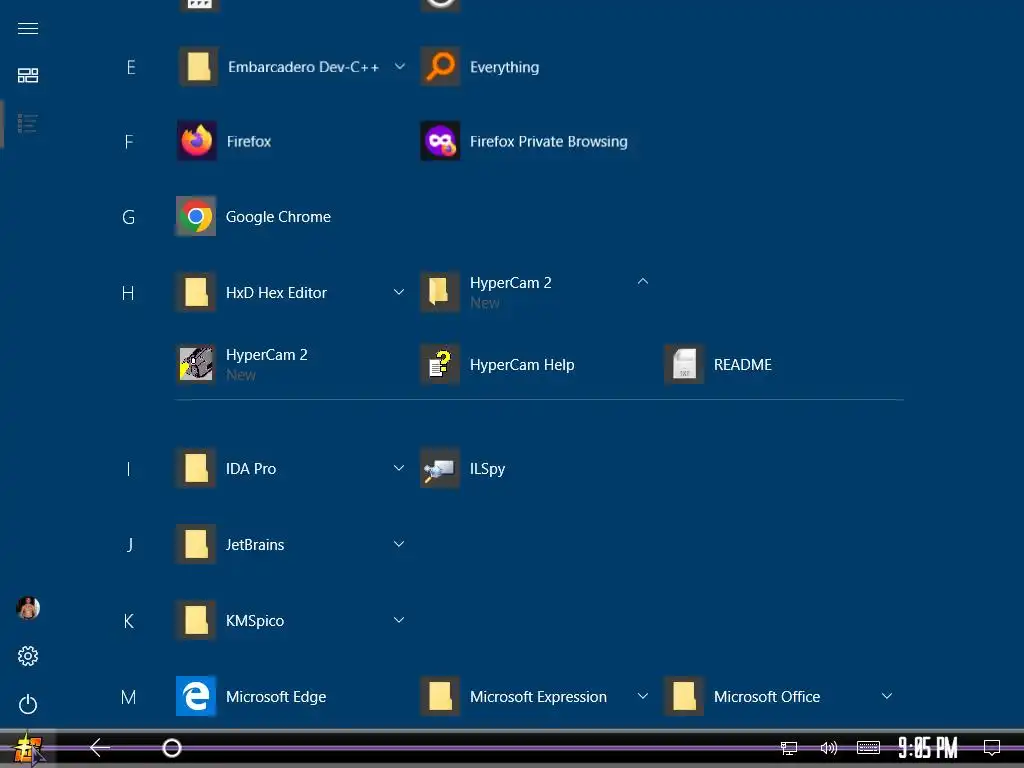Open the user account picture
Image resolution: width=1024 pixels, height=768 pixels.
point(28,608)
